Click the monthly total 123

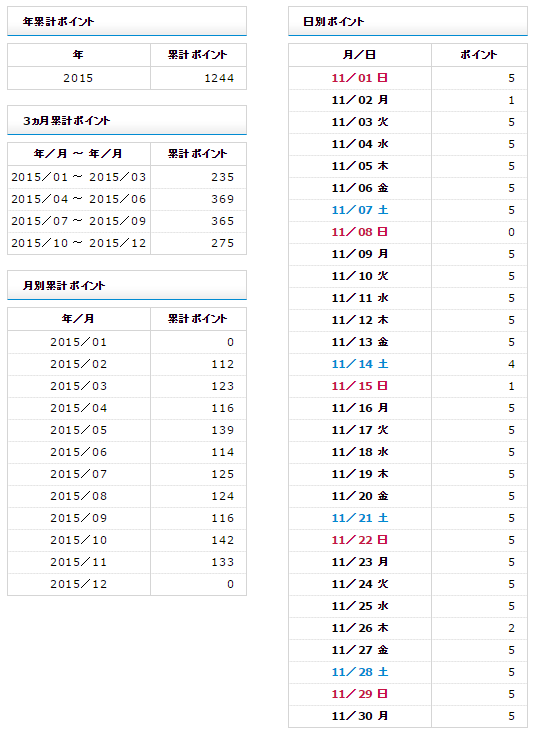point(223,386)
